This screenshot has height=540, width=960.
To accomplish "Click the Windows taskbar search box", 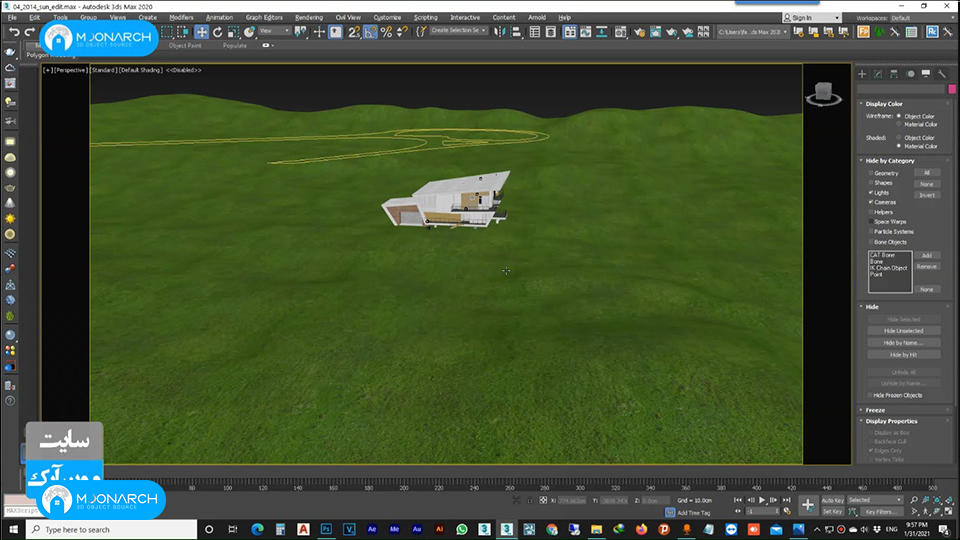I will [112, 530].
